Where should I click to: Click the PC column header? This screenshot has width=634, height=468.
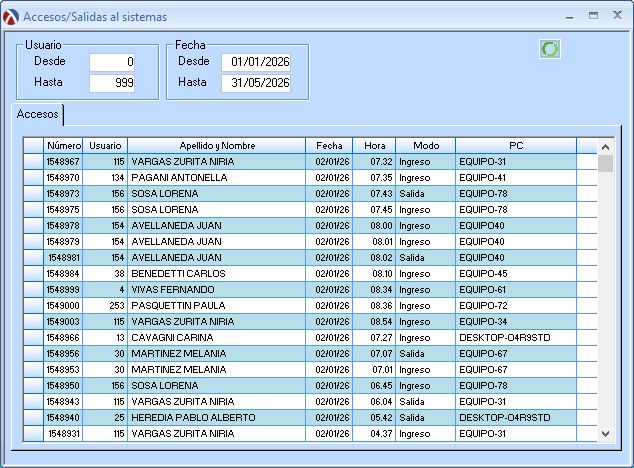pos(516,146)
